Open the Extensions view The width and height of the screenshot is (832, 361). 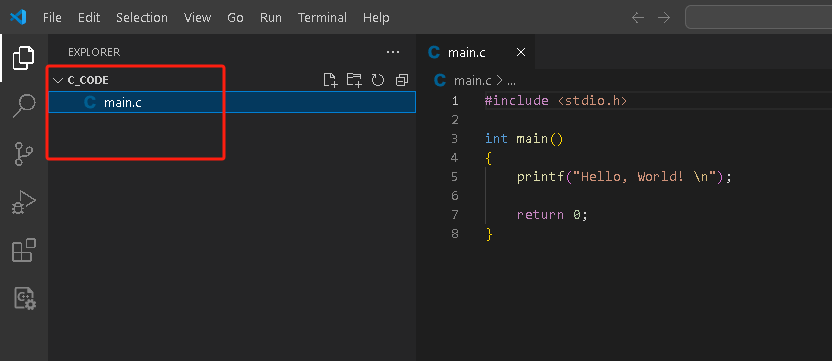(23, 250)
